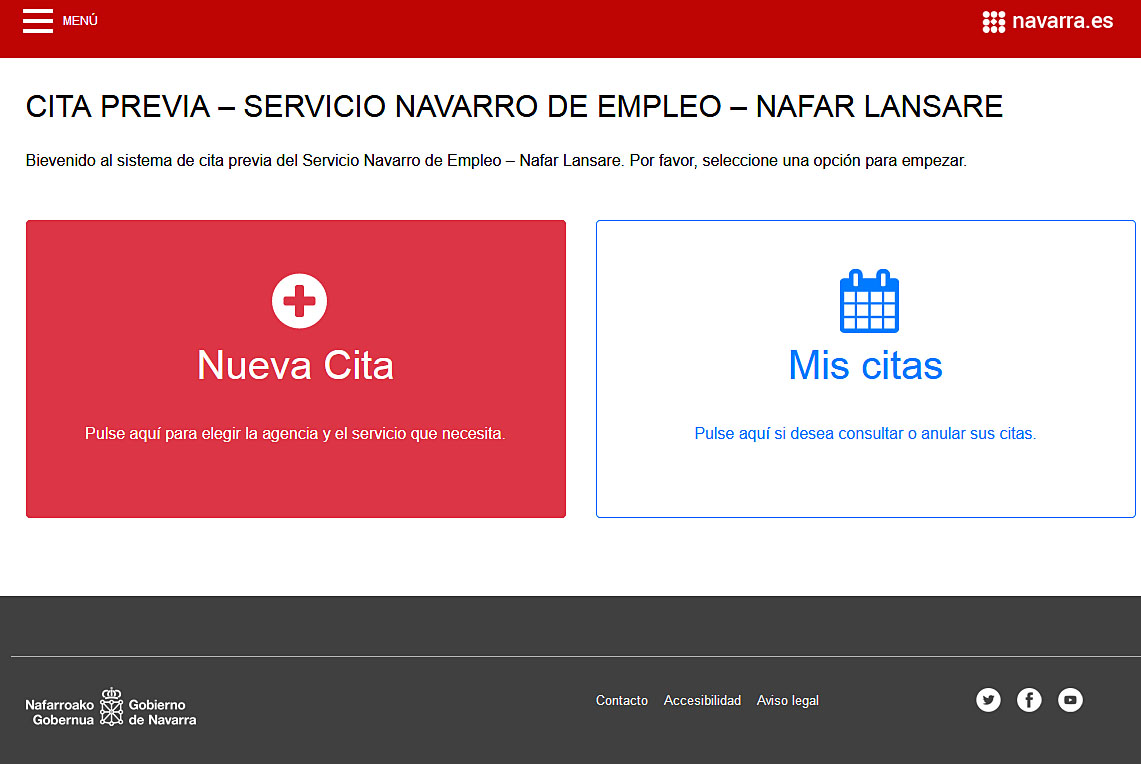This screenshot has height=764, width=1141.
Task: Open the YouTube social icon
Action: tap(1070, 700)
